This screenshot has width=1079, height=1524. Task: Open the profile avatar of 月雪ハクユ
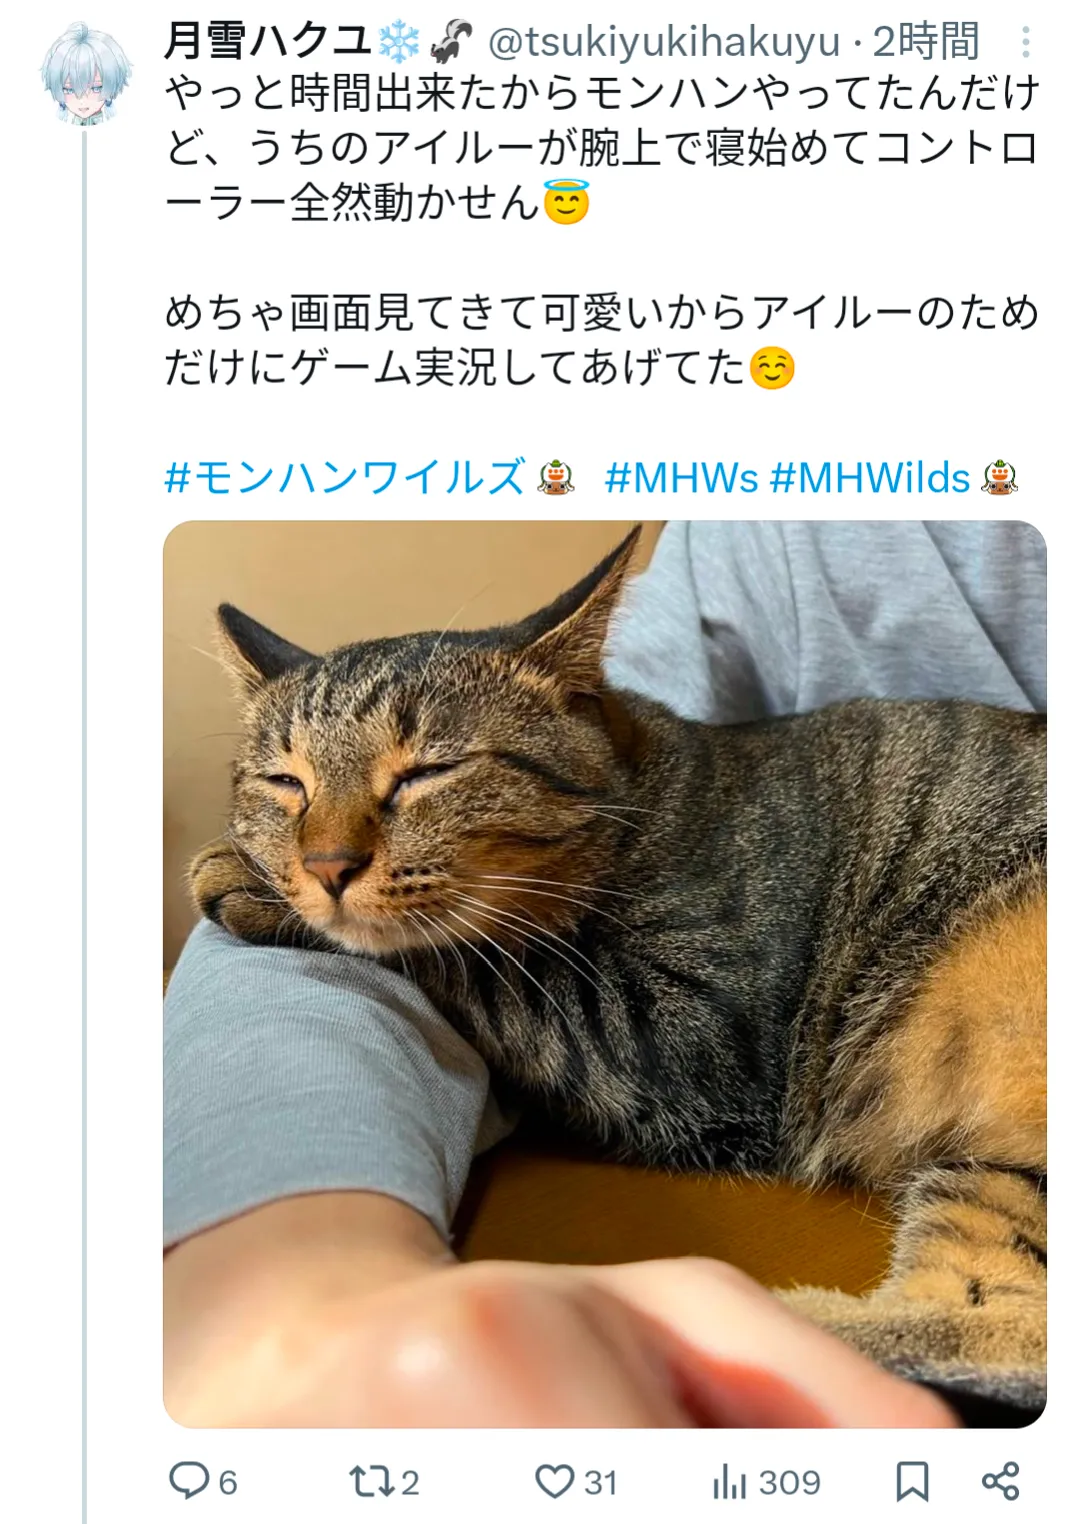(85, 73)
